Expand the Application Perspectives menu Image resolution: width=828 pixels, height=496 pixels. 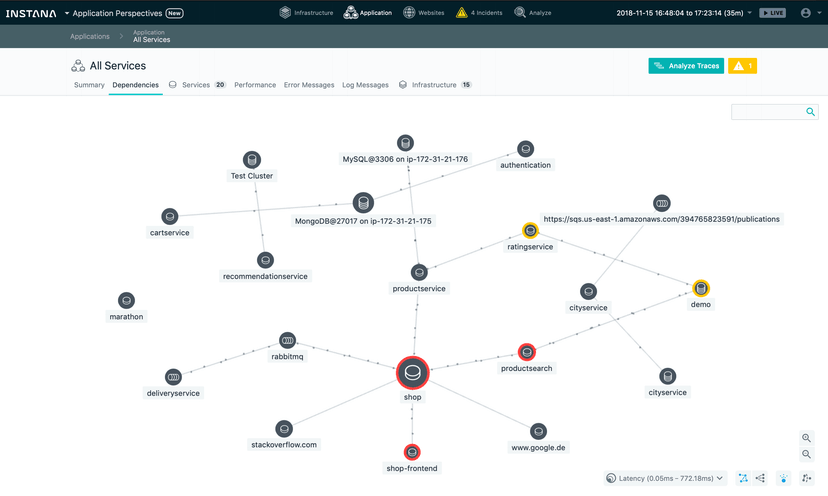[124, 13]
